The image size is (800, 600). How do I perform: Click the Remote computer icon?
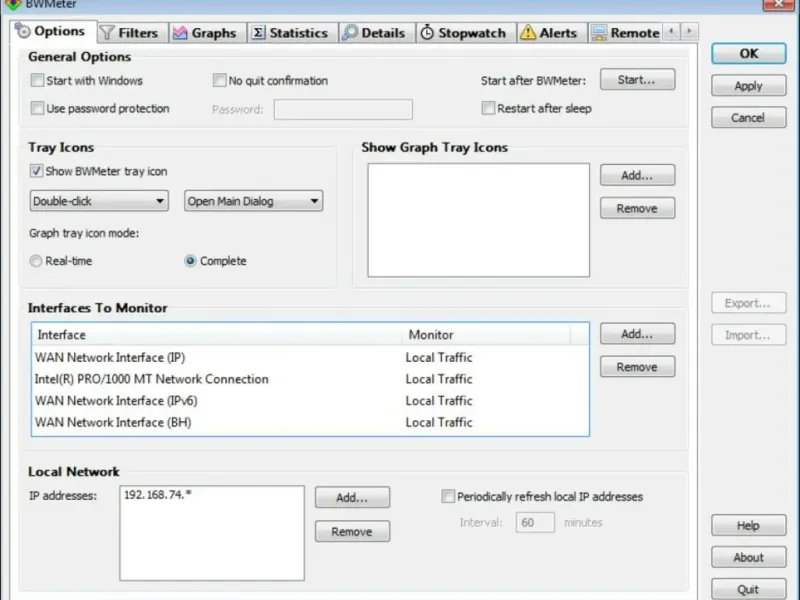599,33
